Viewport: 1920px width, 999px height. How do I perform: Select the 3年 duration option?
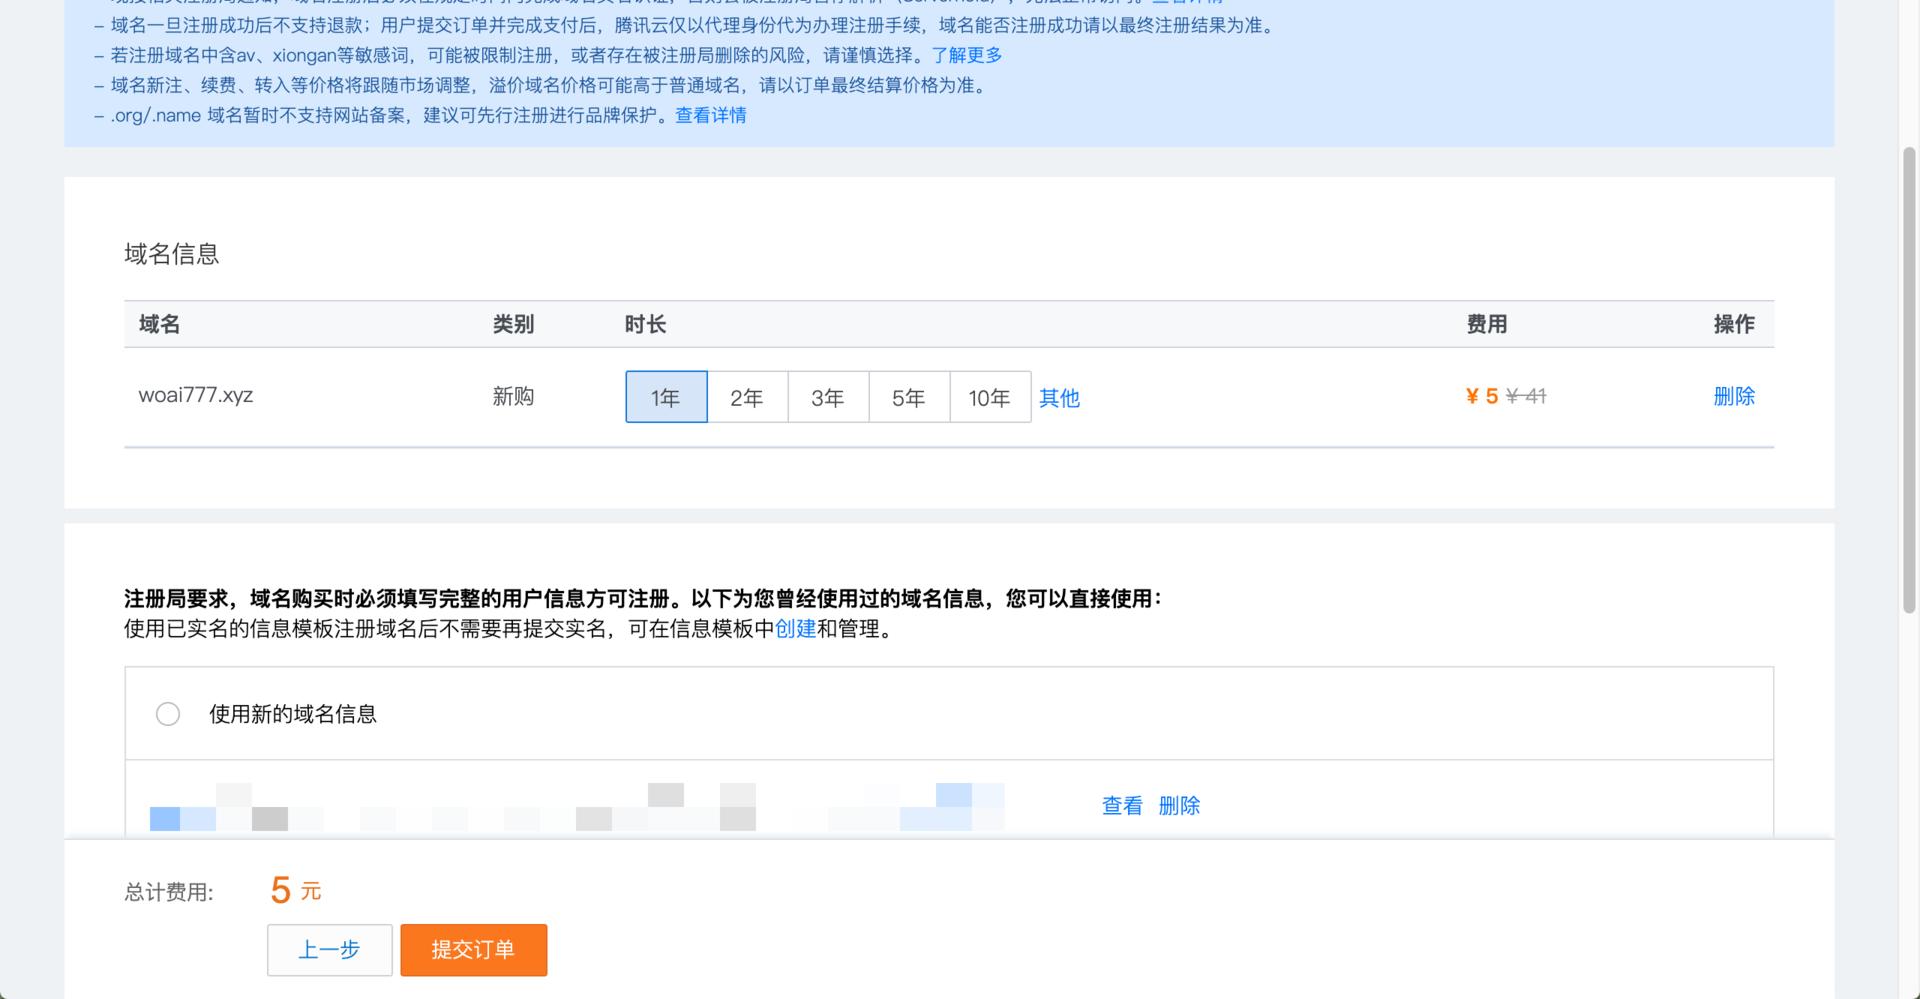pyautogui.click(x=827, y=397)
